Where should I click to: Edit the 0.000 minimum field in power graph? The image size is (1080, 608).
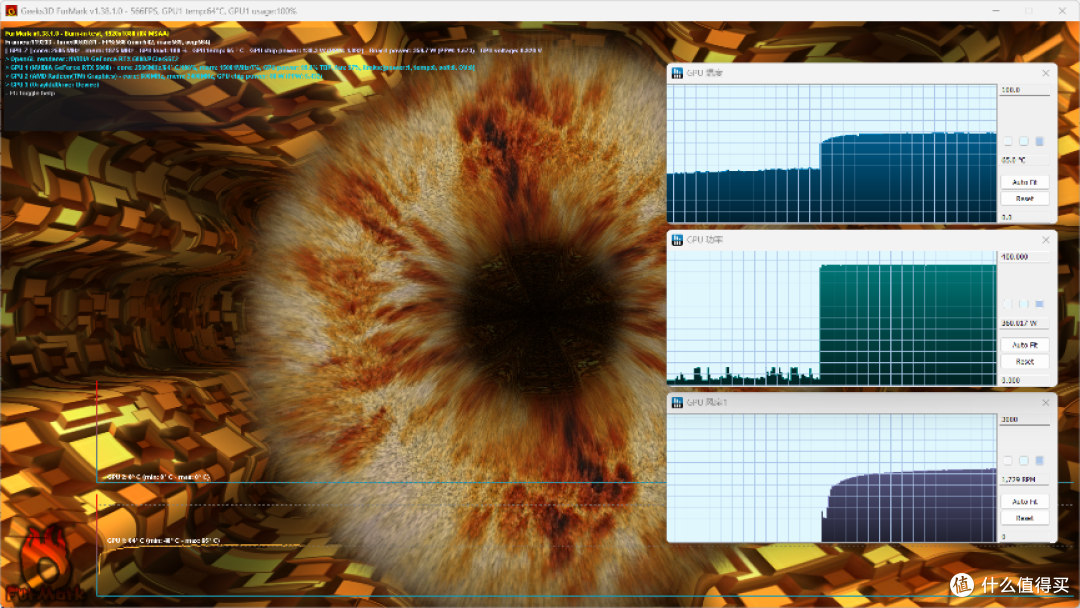pos(1025,380)
